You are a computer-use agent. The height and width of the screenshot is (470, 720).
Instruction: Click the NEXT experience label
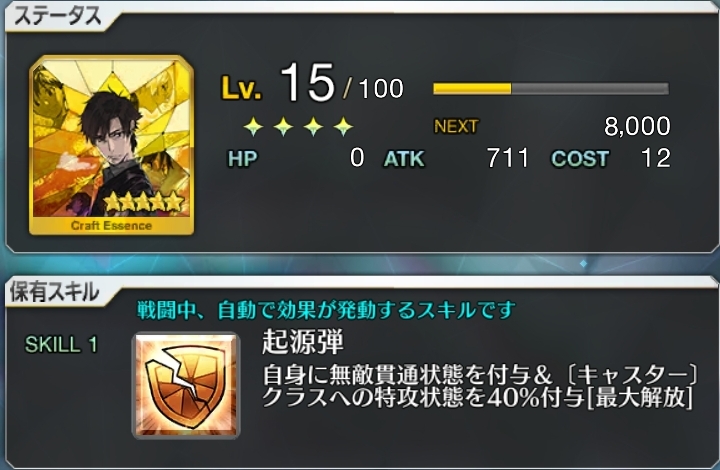click(456, 126)
